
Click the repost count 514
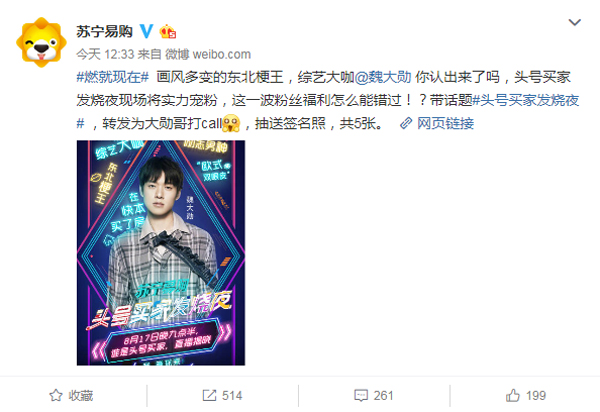232,395
